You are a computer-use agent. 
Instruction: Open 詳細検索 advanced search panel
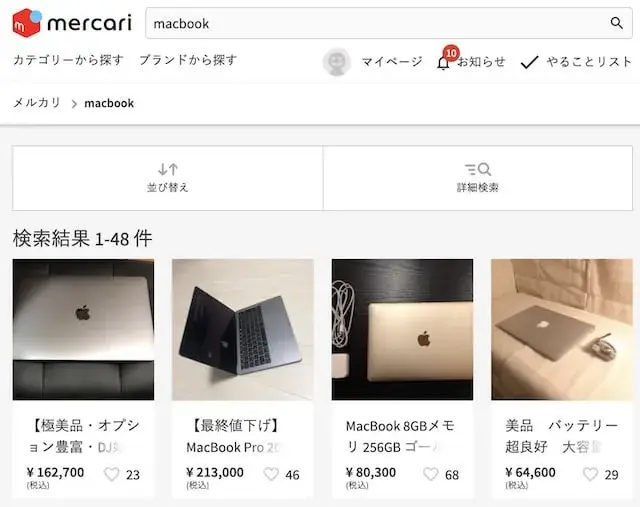478,178
